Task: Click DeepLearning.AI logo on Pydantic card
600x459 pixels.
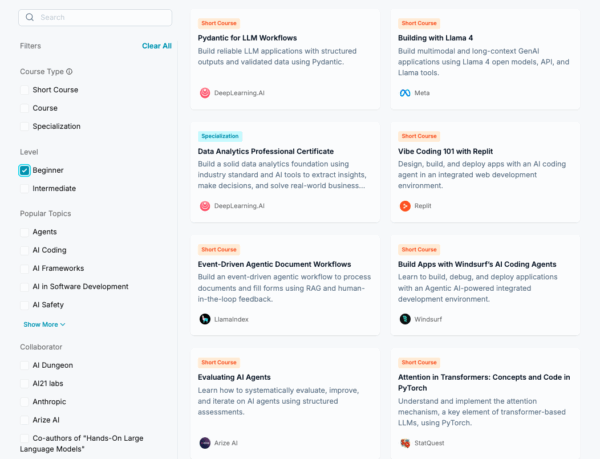Action: [x=205, y=93]
